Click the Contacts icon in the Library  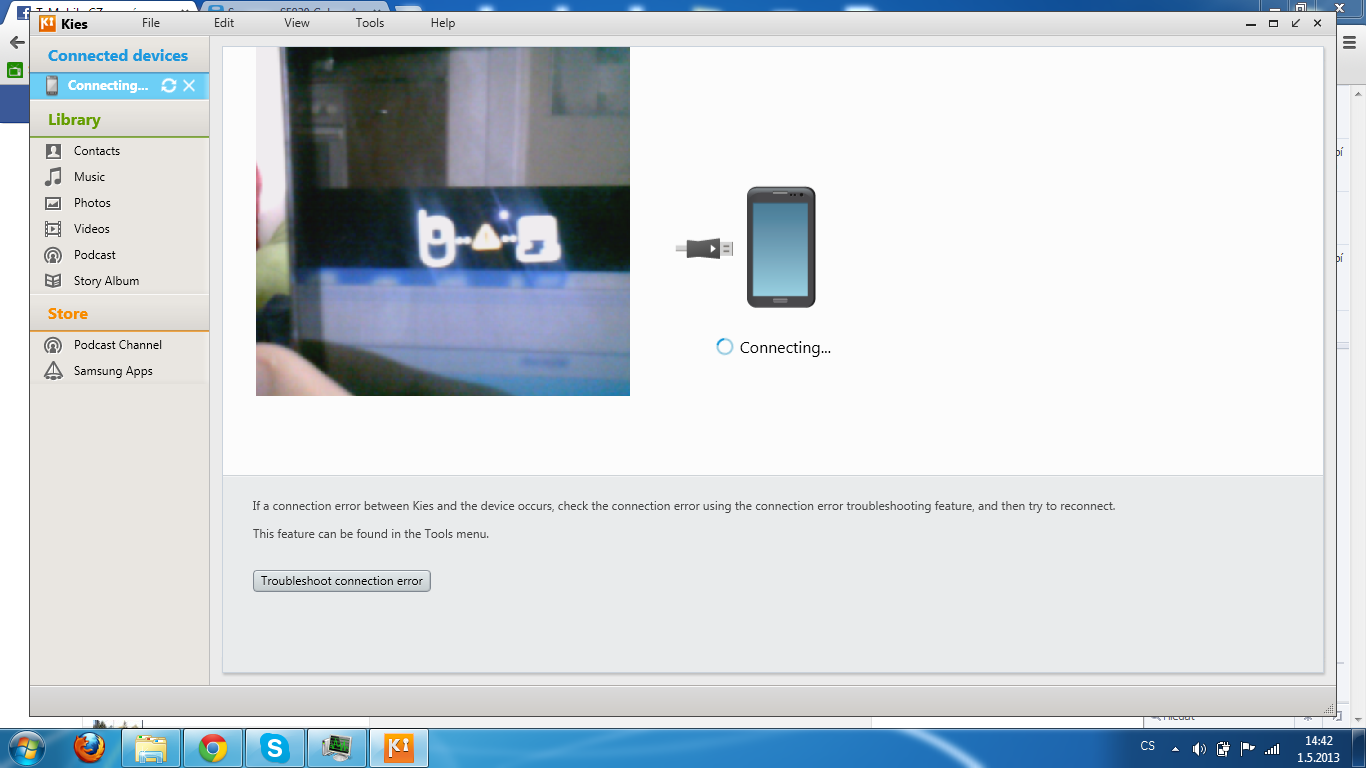coord(53,151)
